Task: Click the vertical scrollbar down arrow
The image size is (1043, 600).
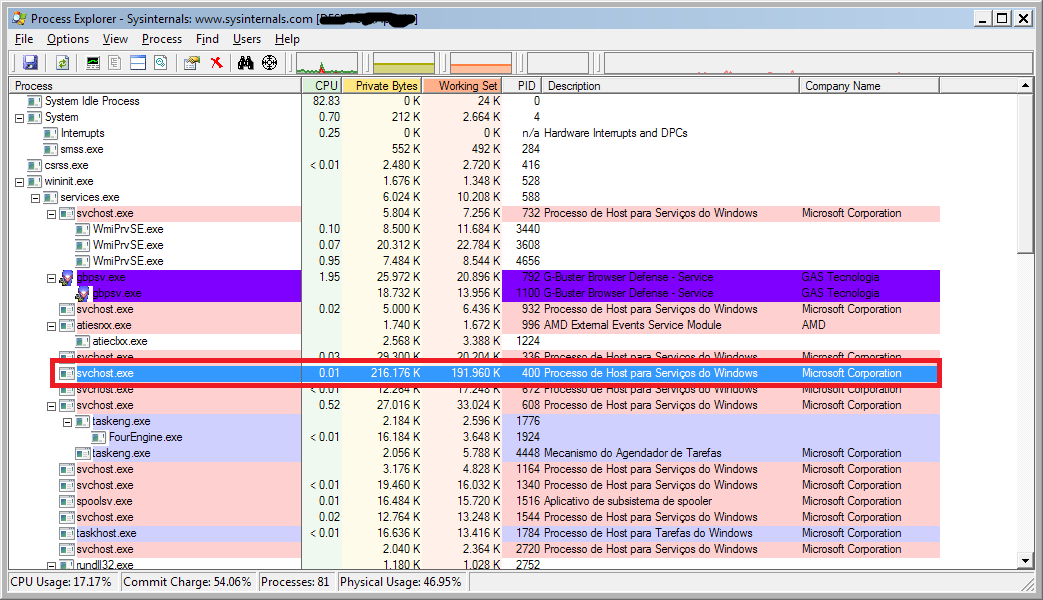Action: pos(1025,561)
